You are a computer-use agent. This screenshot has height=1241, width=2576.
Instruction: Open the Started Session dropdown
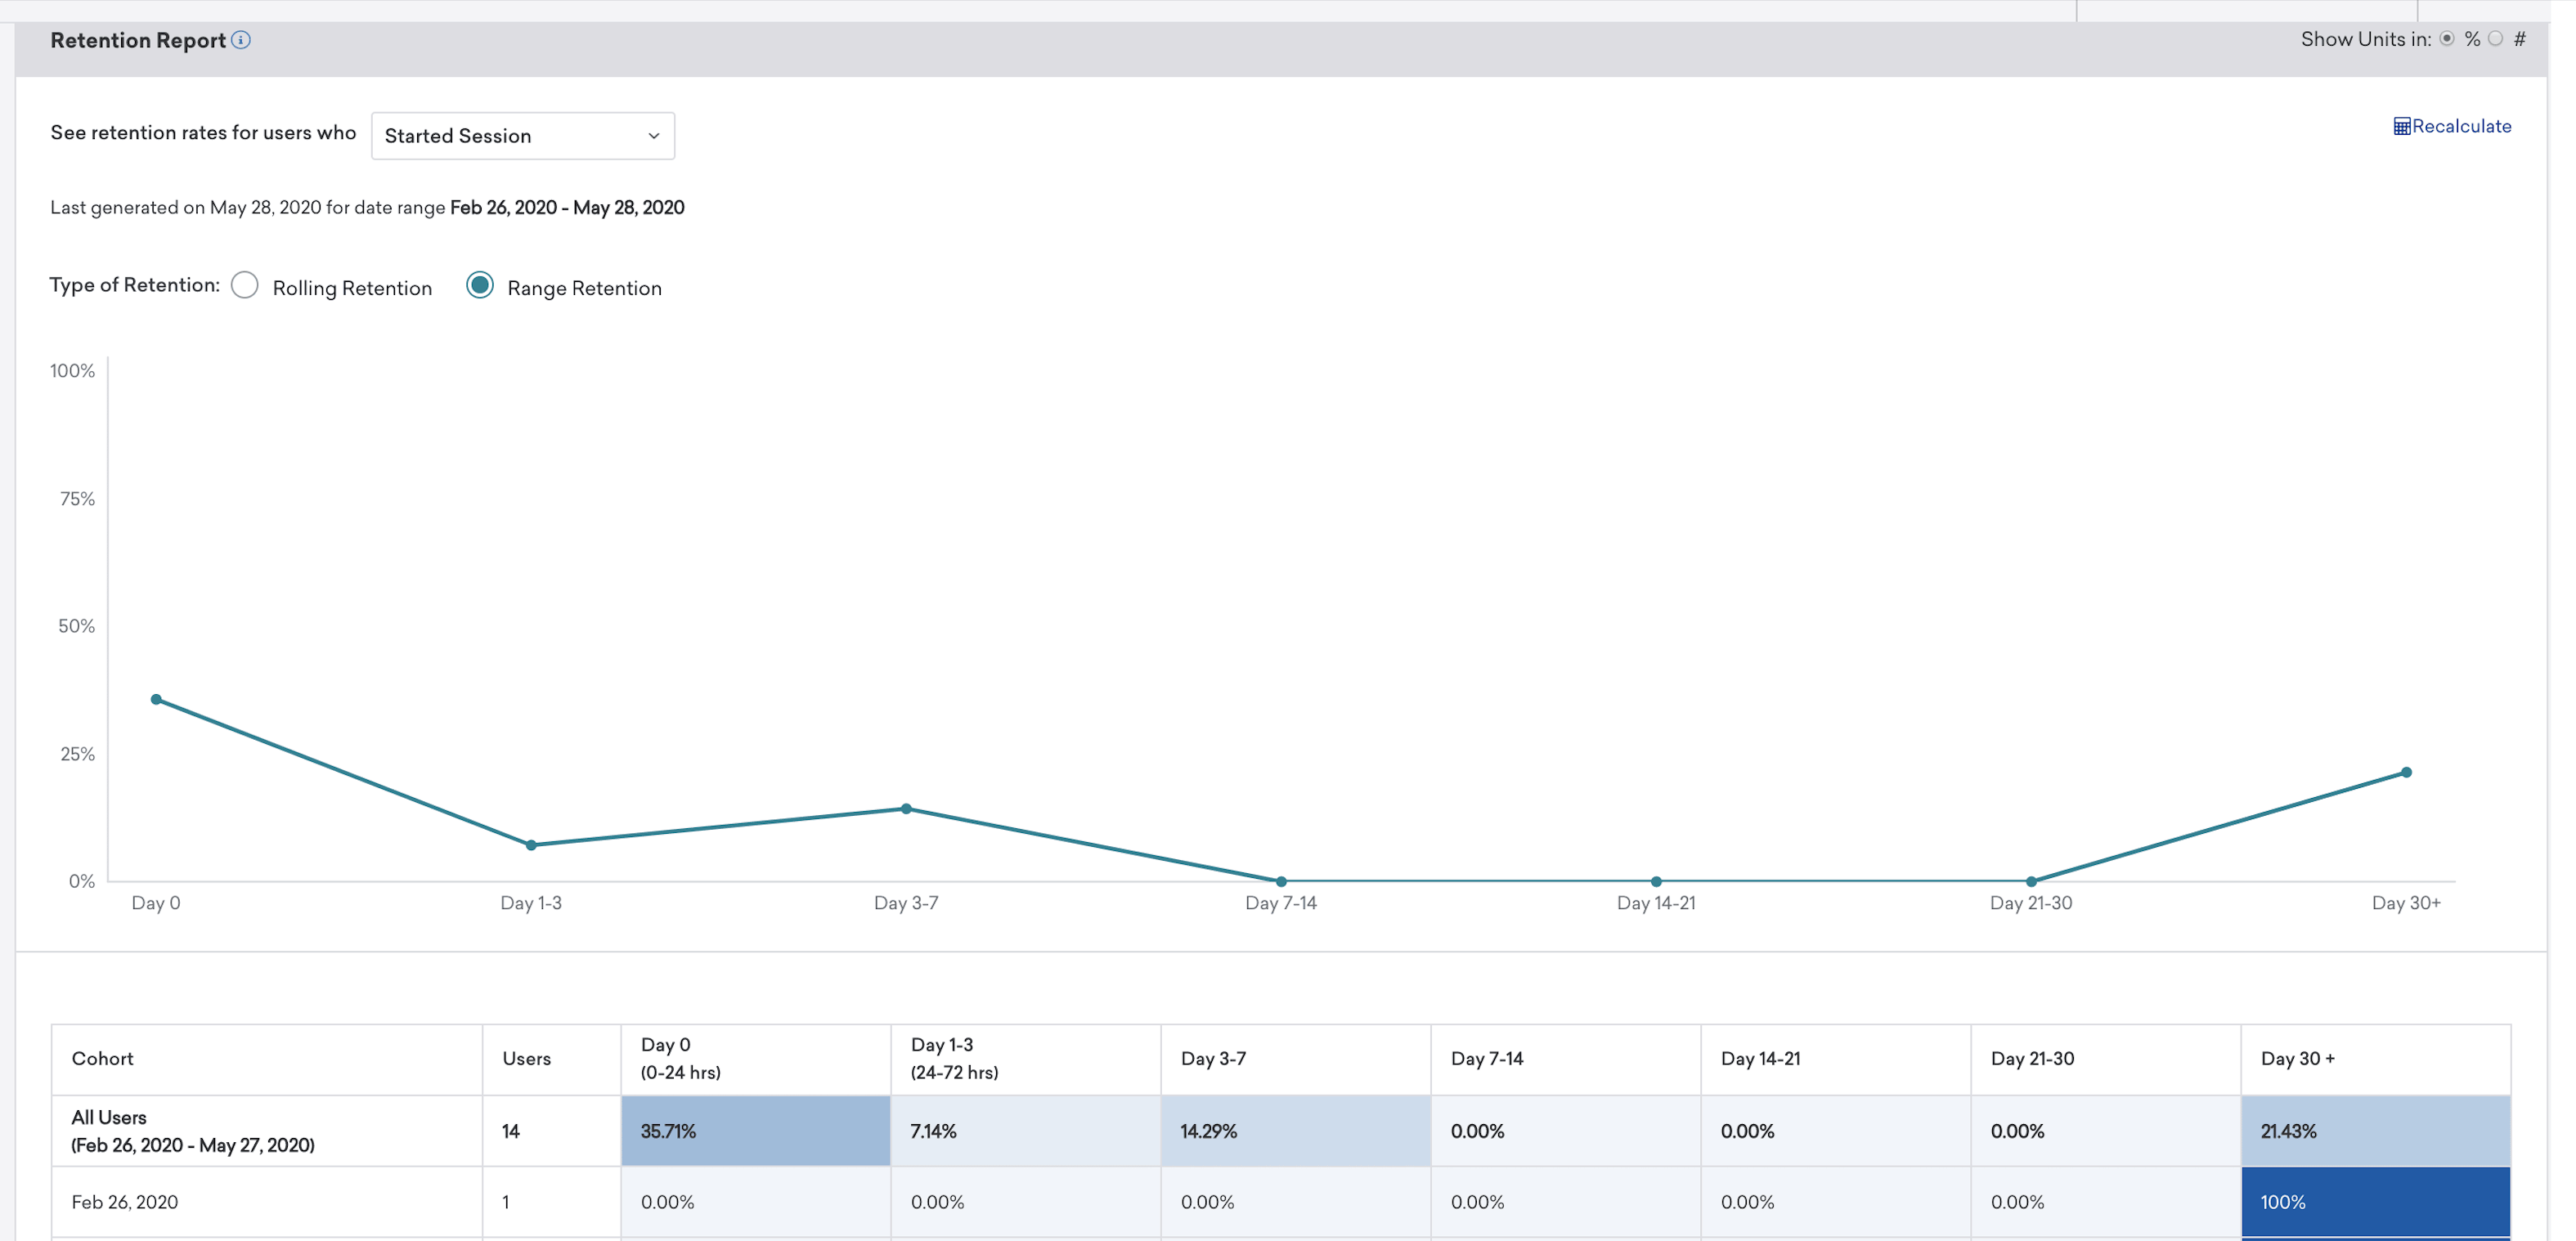click(523, 136)
